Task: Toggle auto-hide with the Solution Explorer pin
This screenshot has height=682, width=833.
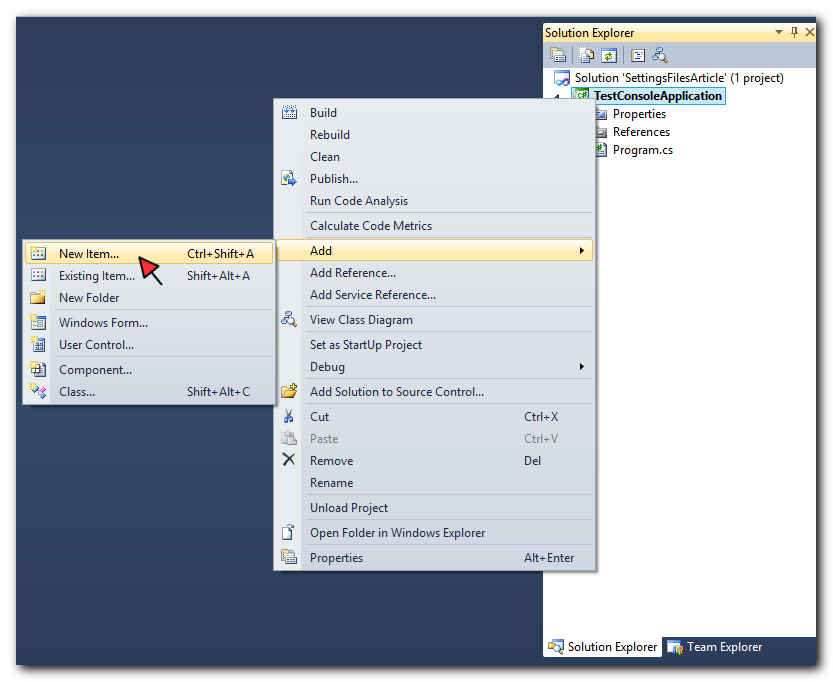Action: [x=795, y=31]
